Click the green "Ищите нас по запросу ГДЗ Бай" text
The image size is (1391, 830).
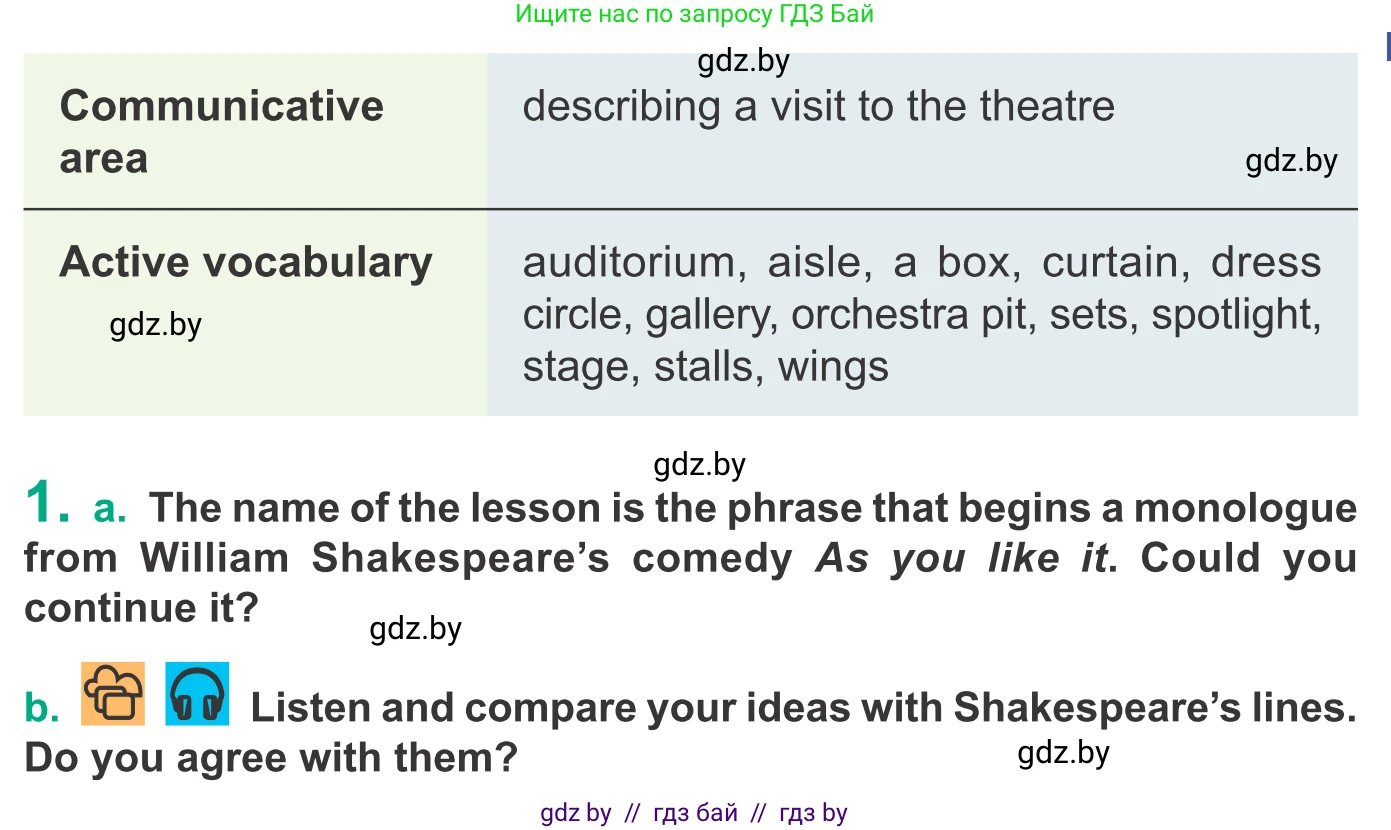(x=694, y=14)
